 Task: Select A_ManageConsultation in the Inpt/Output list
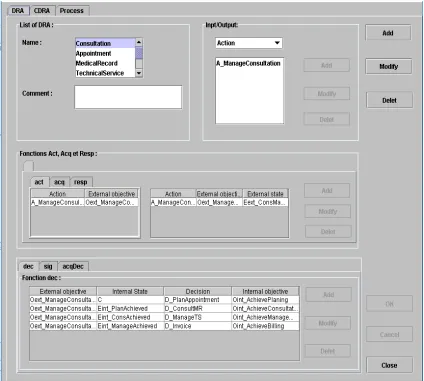[248, 63]
